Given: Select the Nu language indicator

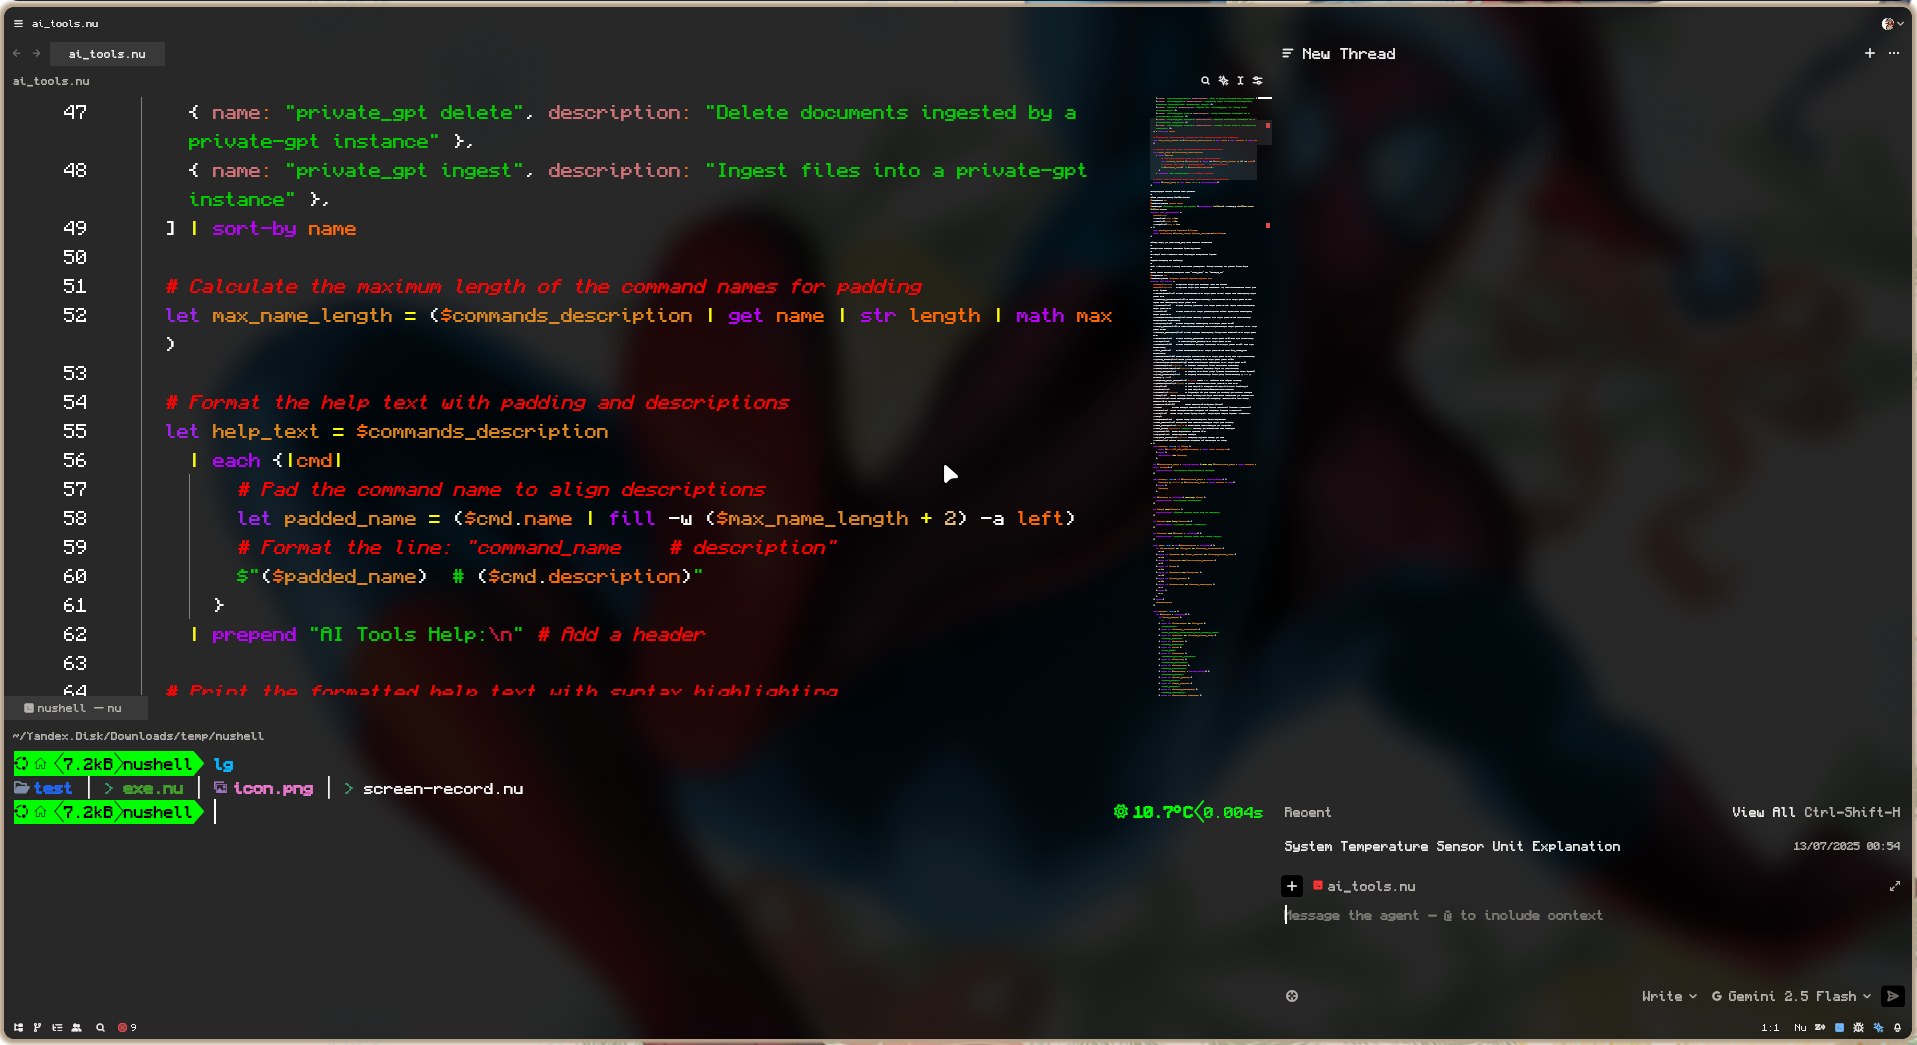Looking at the screenshot, I should (1800, 1027).
